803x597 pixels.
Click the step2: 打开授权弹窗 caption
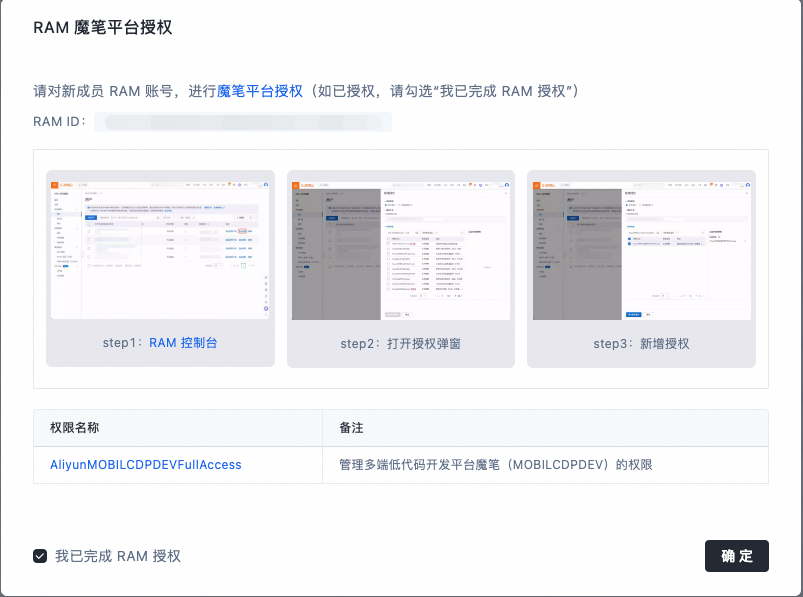point(400,344)
